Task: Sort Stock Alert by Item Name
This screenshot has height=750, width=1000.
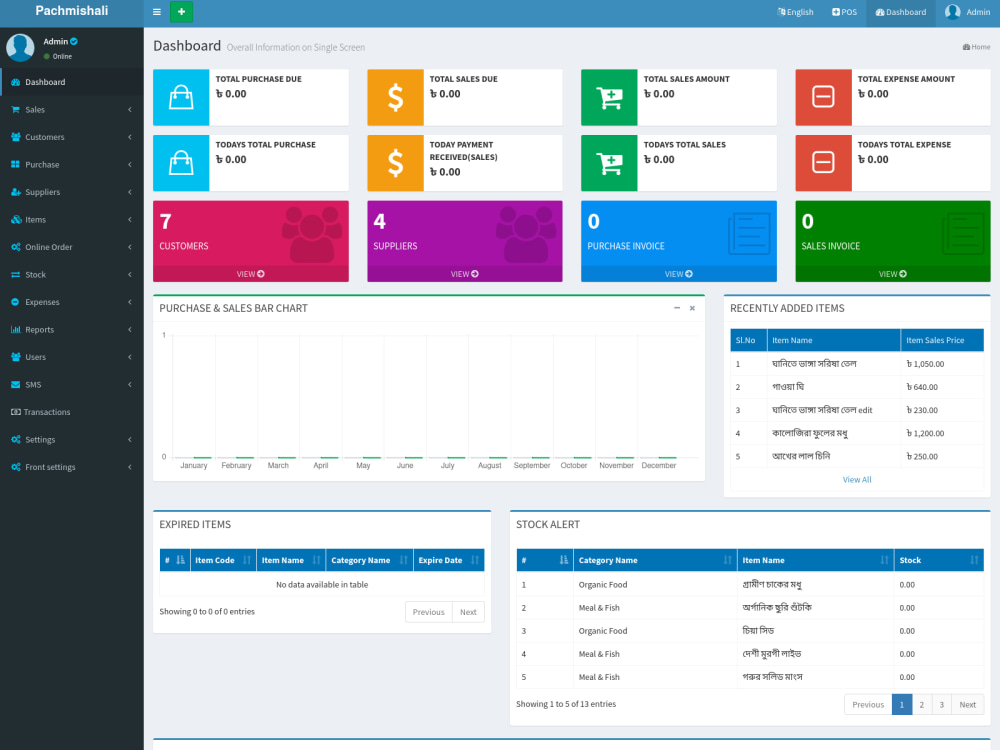Action: 815,560
